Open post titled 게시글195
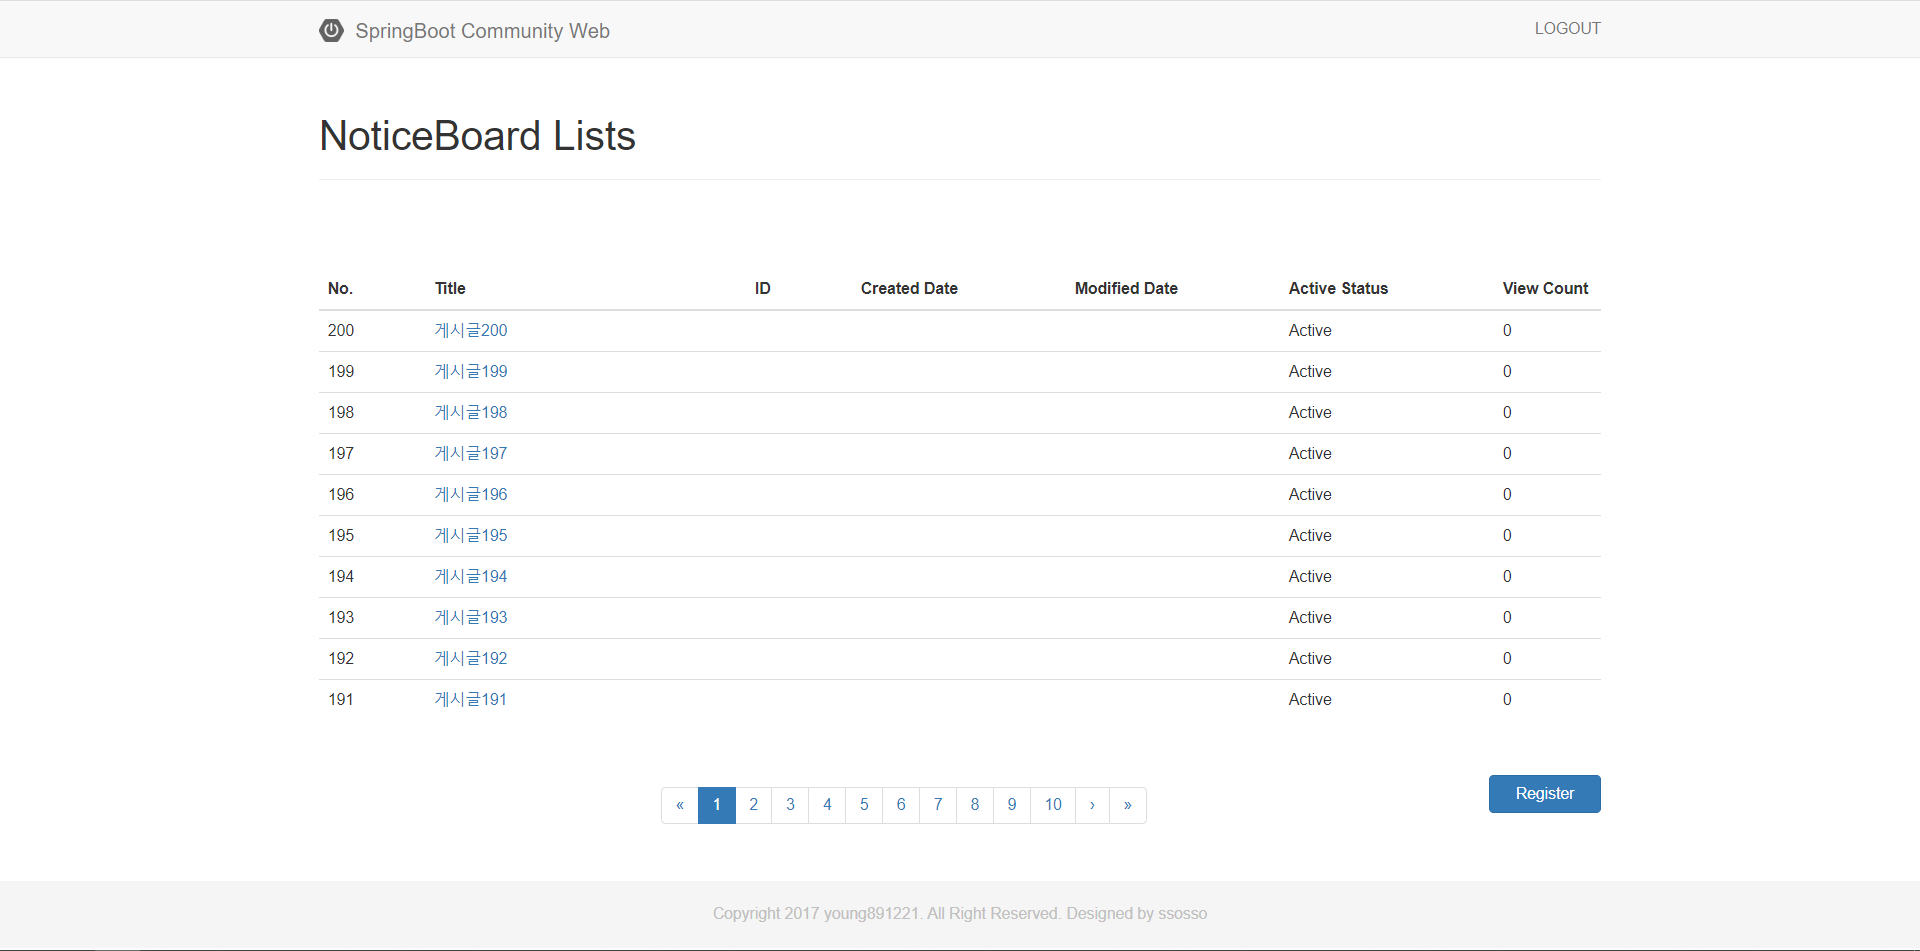Screen dimensions: 1920x951 (470, 535)
